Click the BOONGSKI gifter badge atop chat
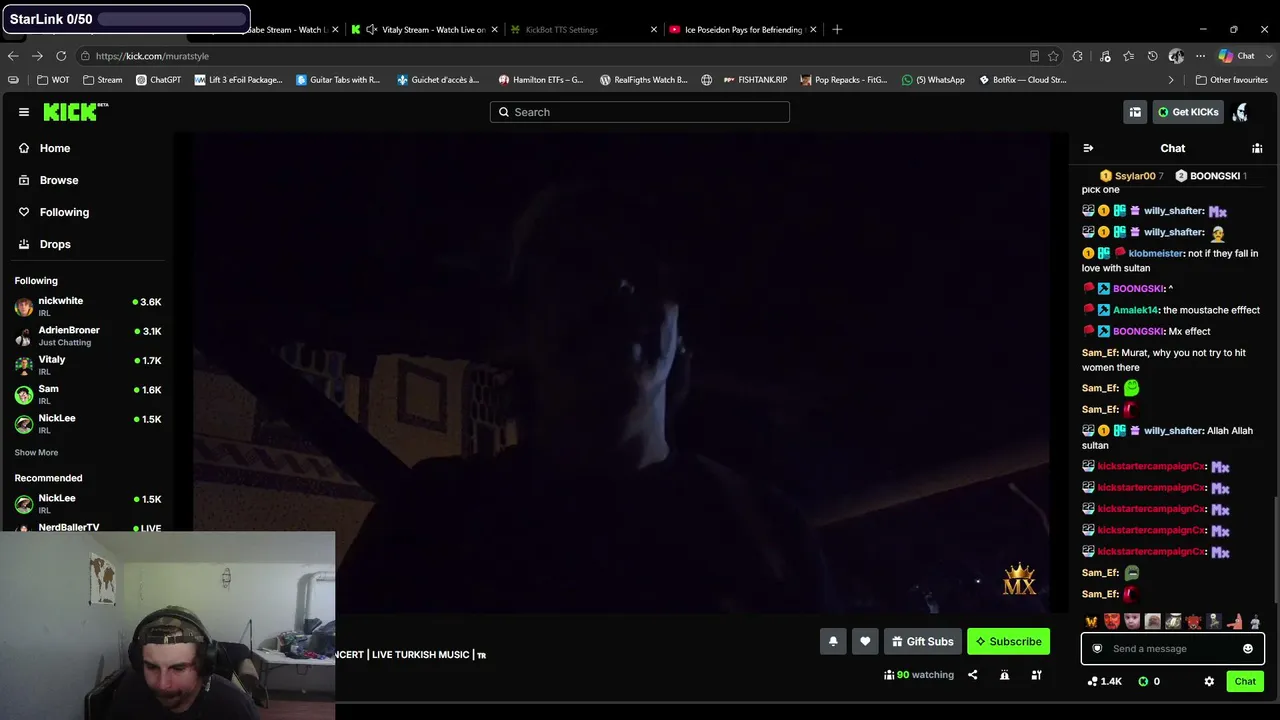Screen dimensions: 1280x720 (1211, 176)
